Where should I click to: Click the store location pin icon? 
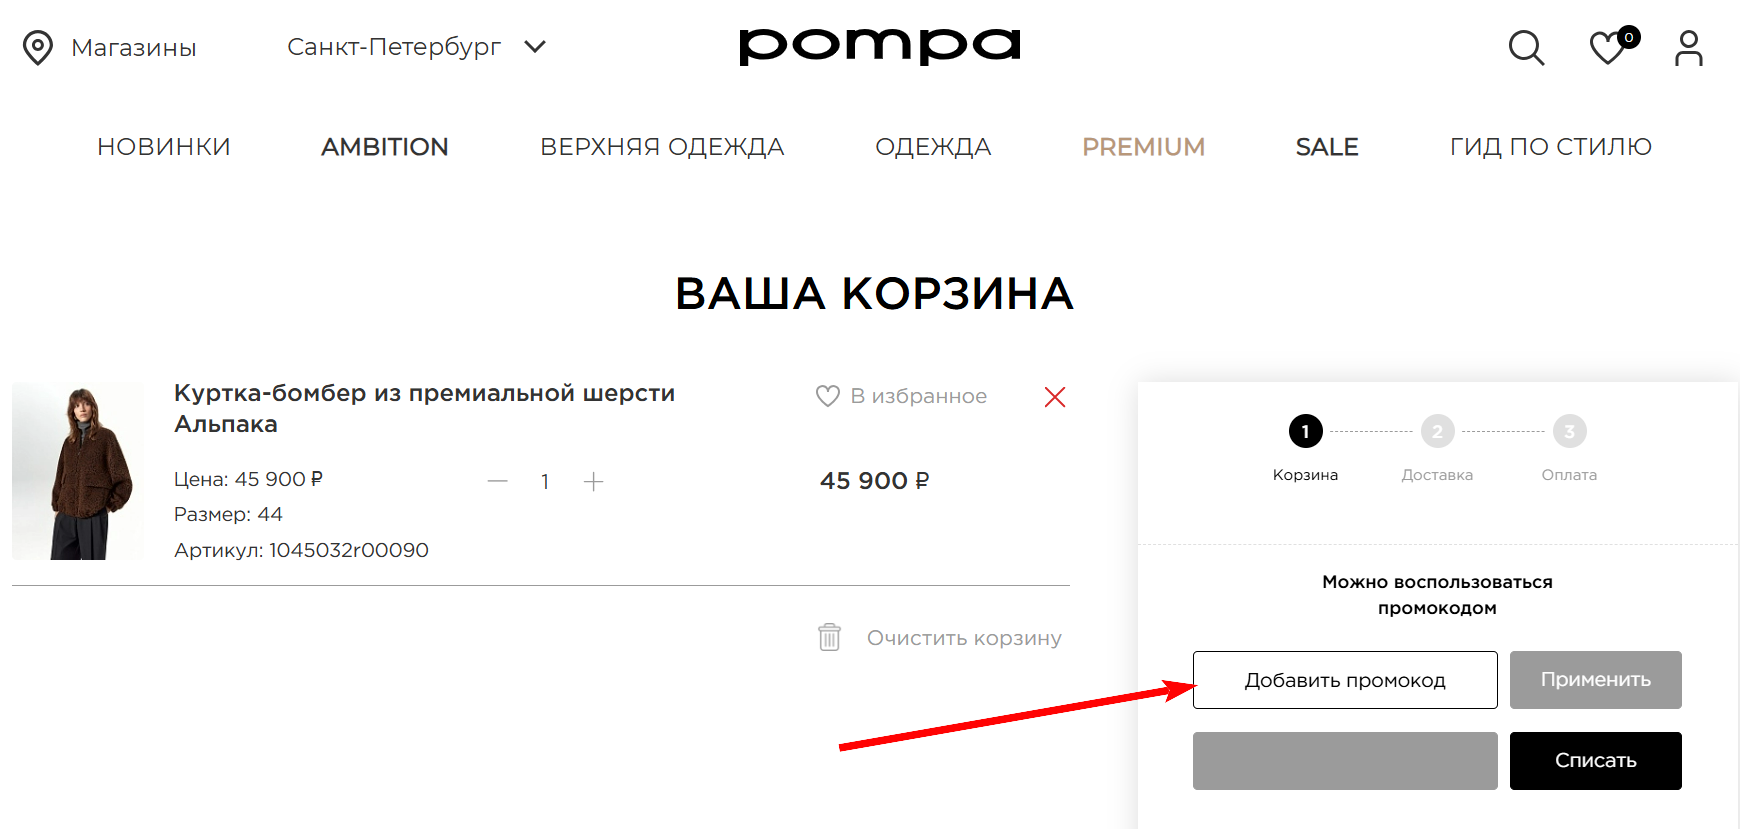pyautogui.click(x=38, y=47)
